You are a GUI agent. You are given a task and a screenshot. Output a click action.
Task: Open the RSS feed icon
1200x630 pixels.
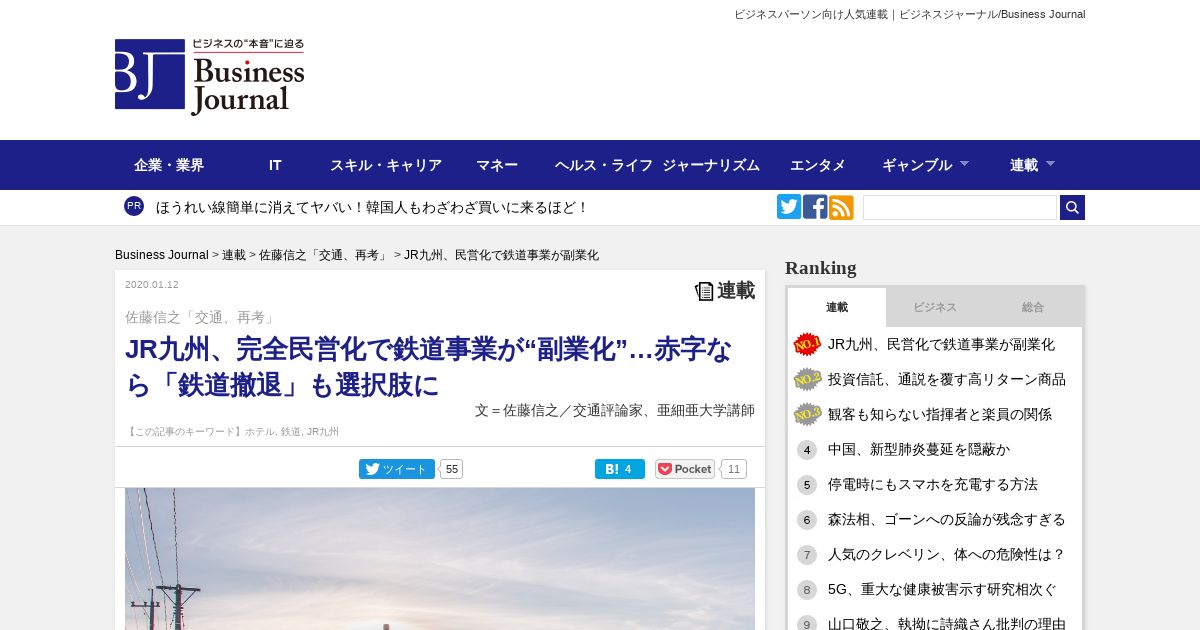tap(841, 207)
